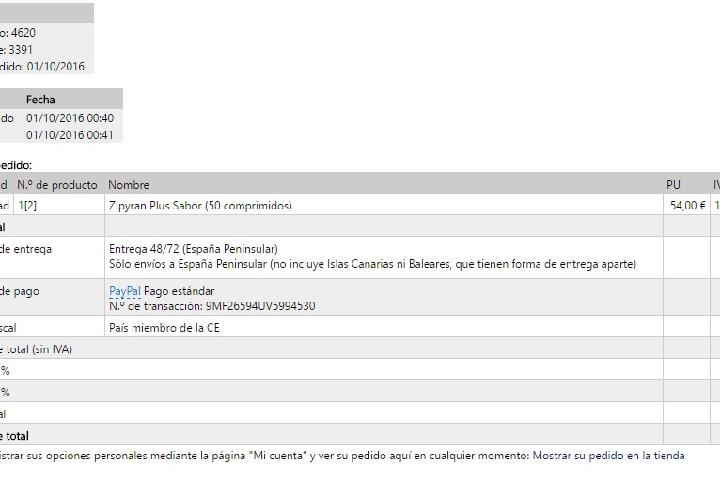Screen dimensions: 720x480
Task: Click the 'Fecha' column header
Action: [x=41, y=99]
